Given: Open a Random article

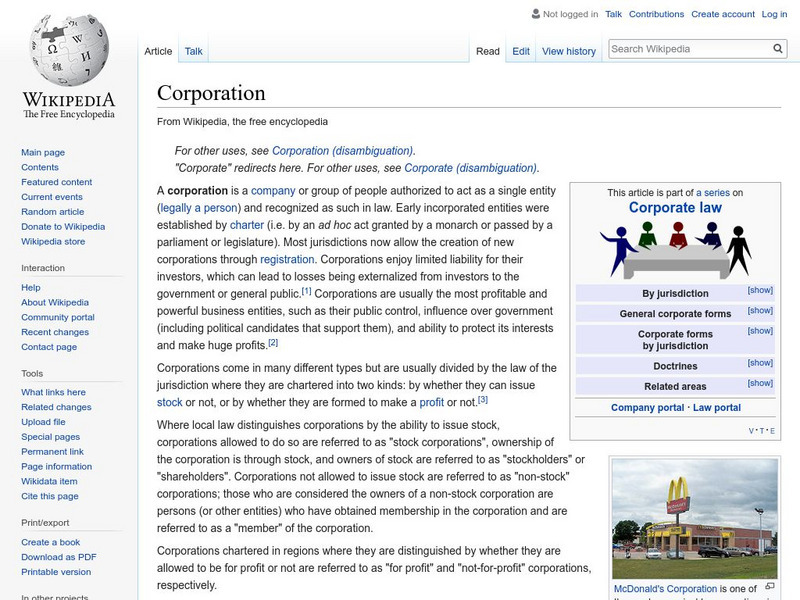Looking at the screenshot, I should (53, 212).
